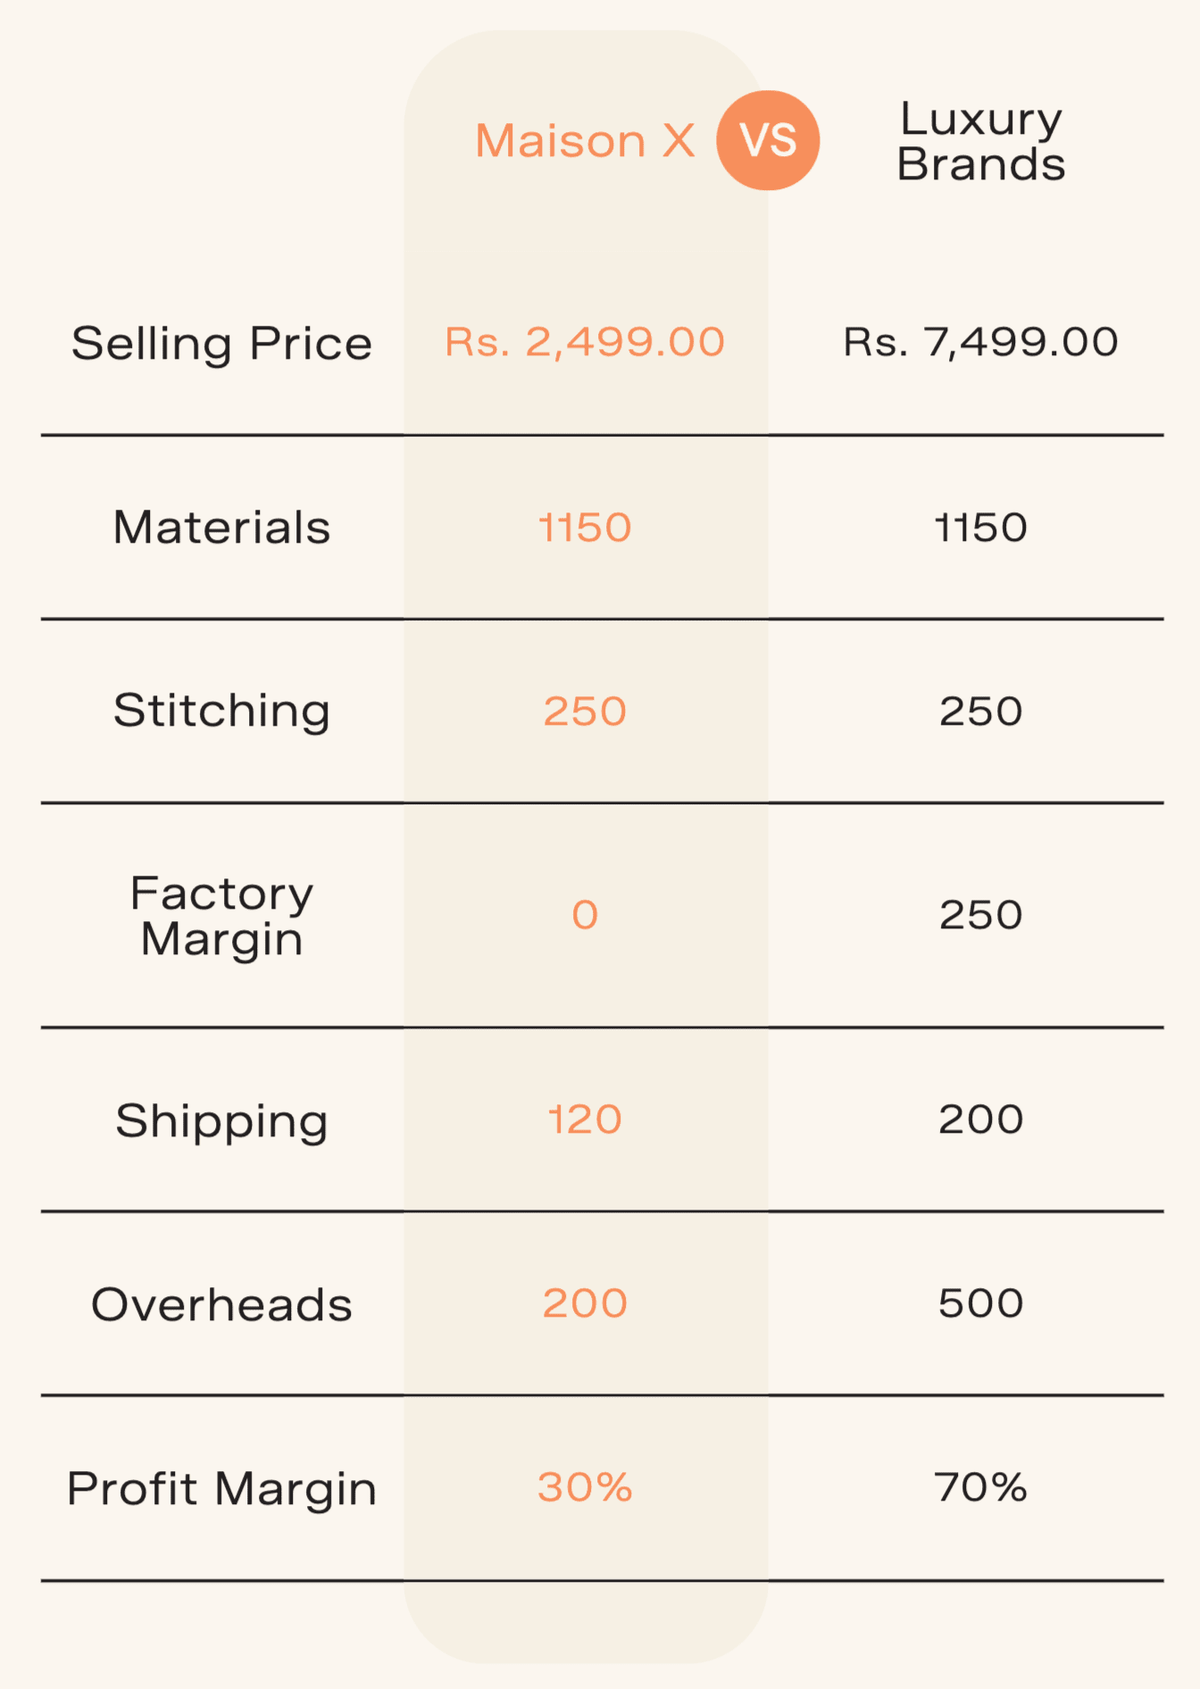Screen dimensions: 1200x1689
Task: Click Luxury Brands price Rs. 7,499.00
Action: (x=981, y=342)
